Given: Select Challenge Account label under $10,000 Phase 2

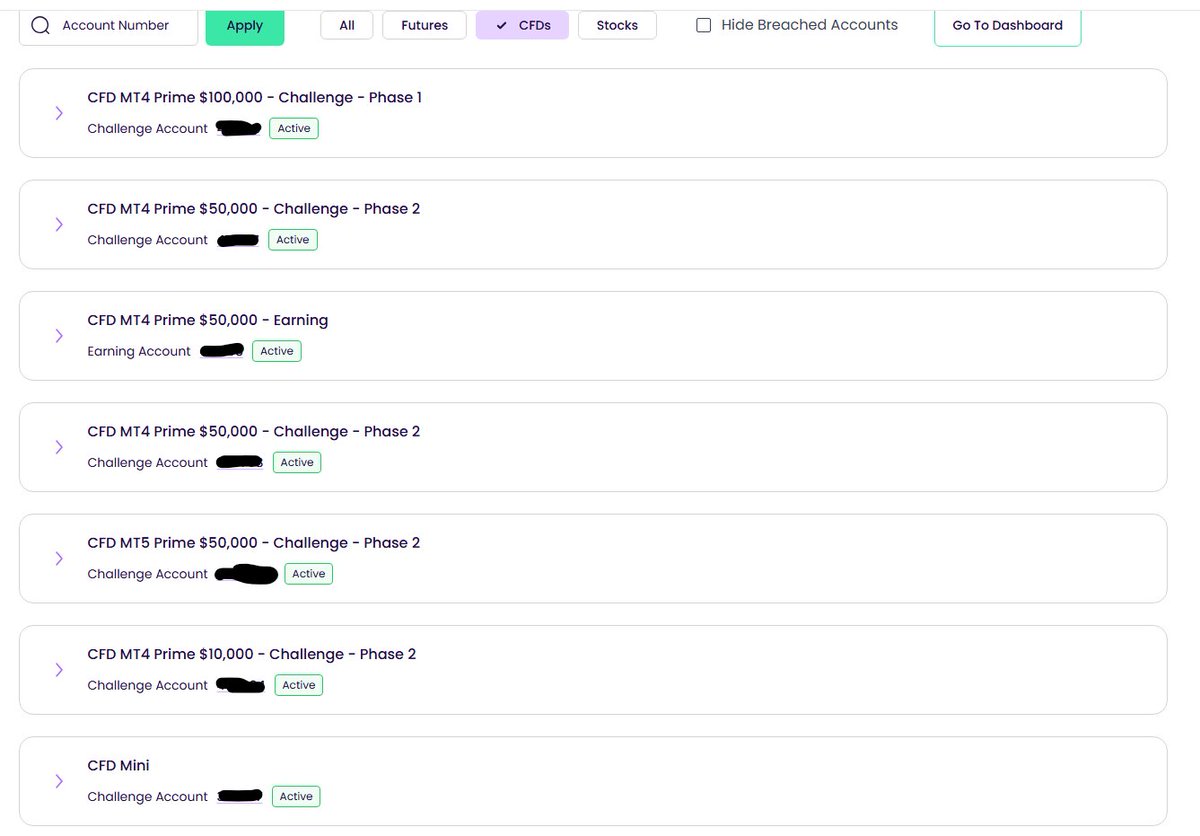Looking at the screenshot, I should 148,685.
